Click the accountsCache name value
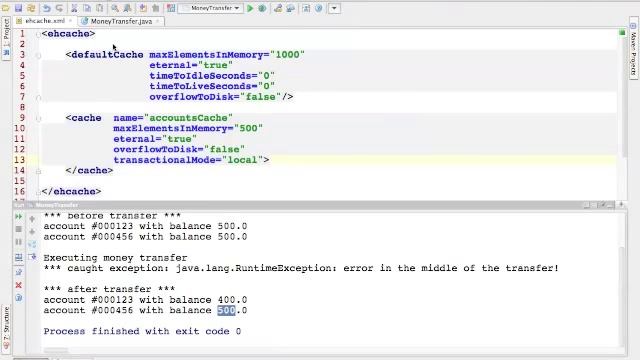 (x=188, y=118)
